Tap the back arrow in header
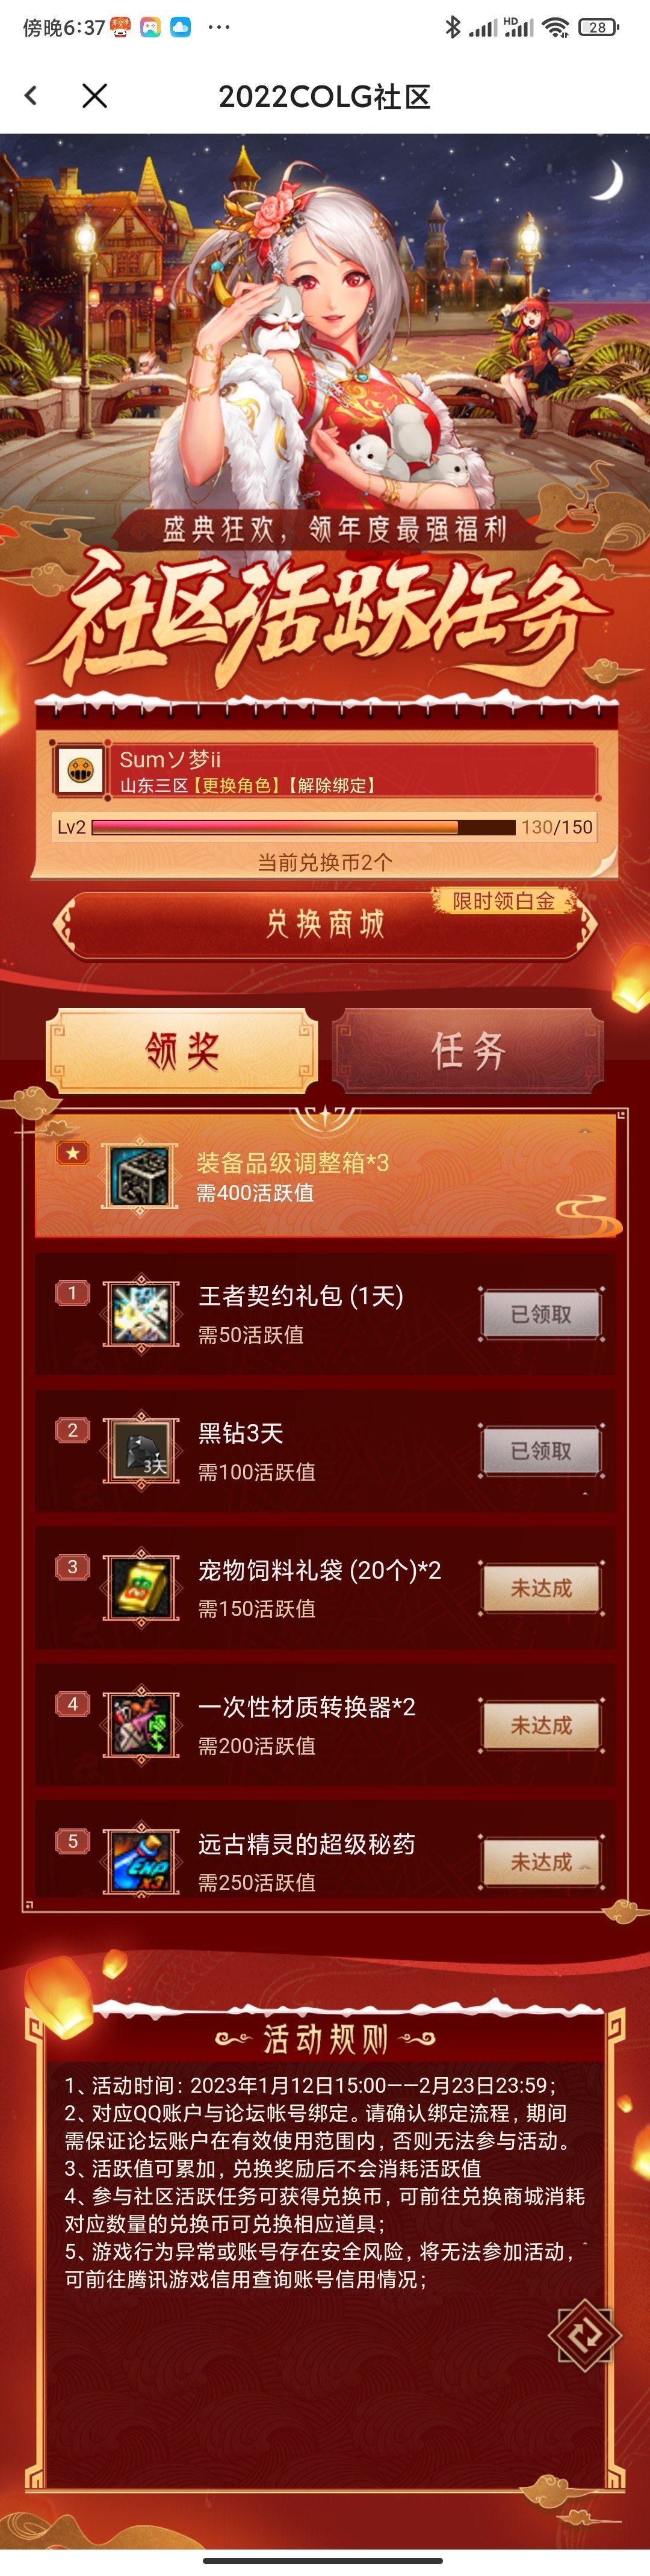650x2576 pixels. (x=31, y=96)
